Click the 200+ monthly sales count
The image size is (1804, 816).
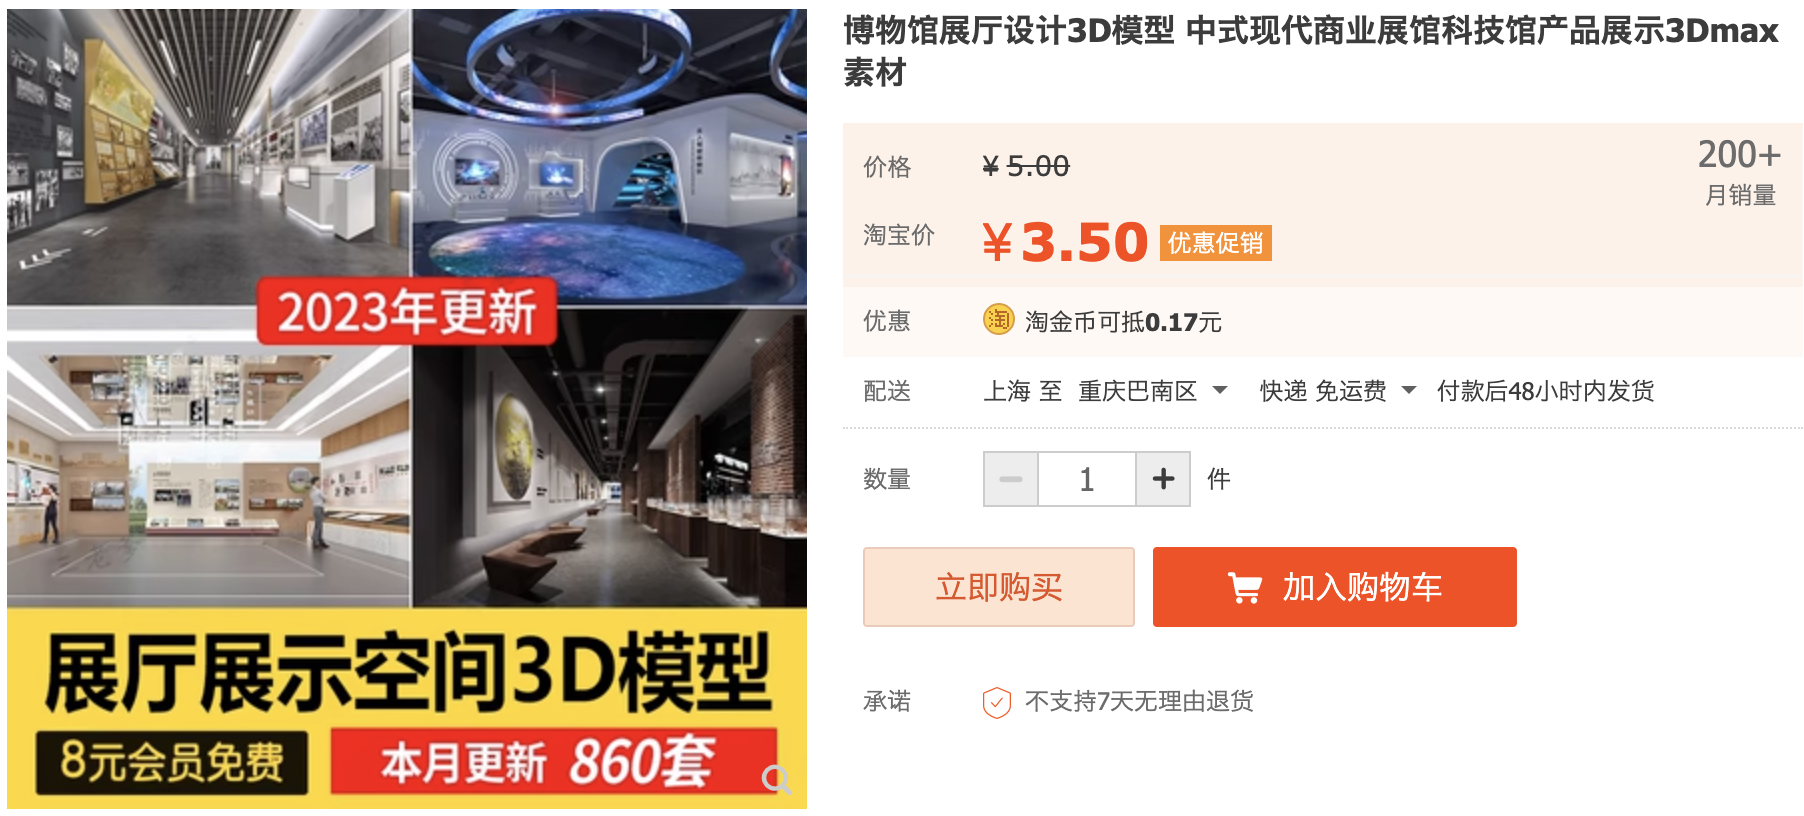pos(1740,154)
